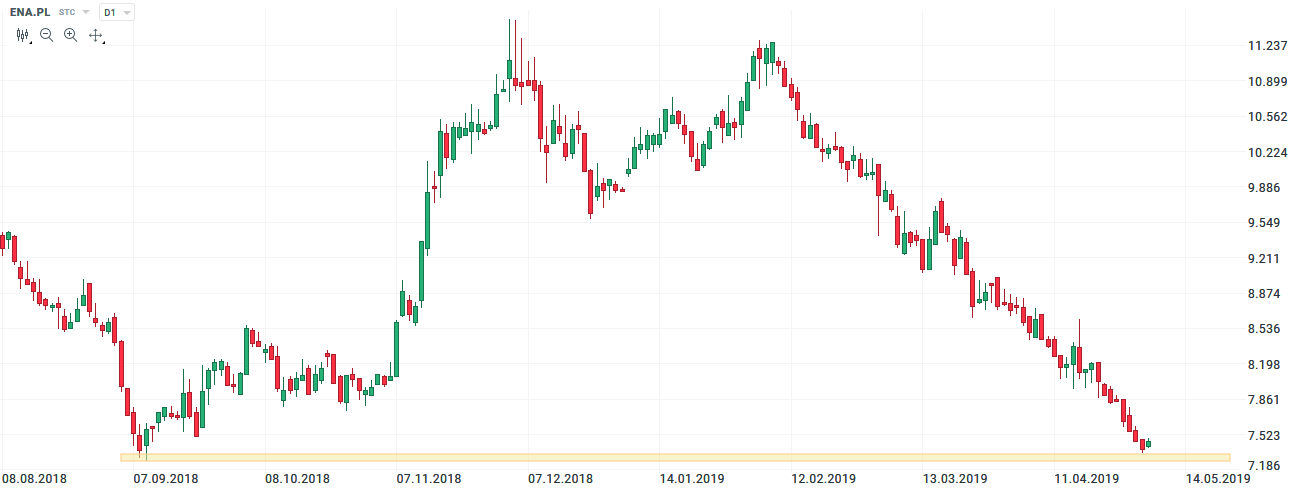This screenshot has height=492, width=1307.
Task: Open the candlestick chart type selector
Action: [23, 35]
